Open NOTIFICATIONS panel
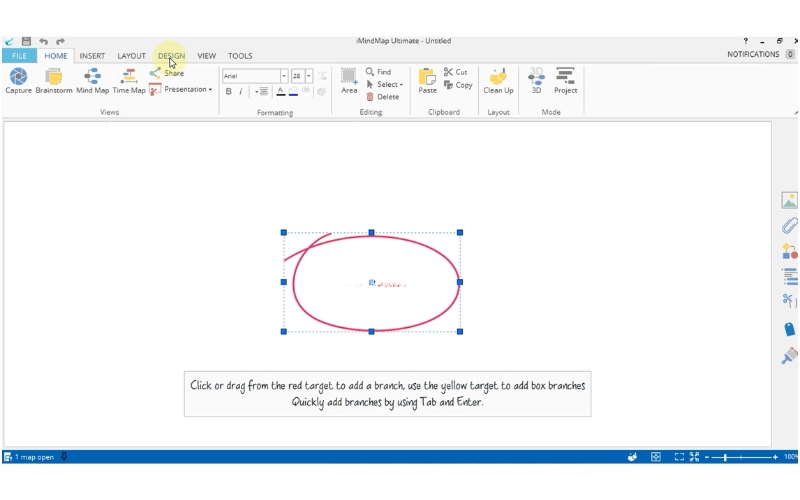Viewport: 800px width, 500px height. tap(760, 54)
